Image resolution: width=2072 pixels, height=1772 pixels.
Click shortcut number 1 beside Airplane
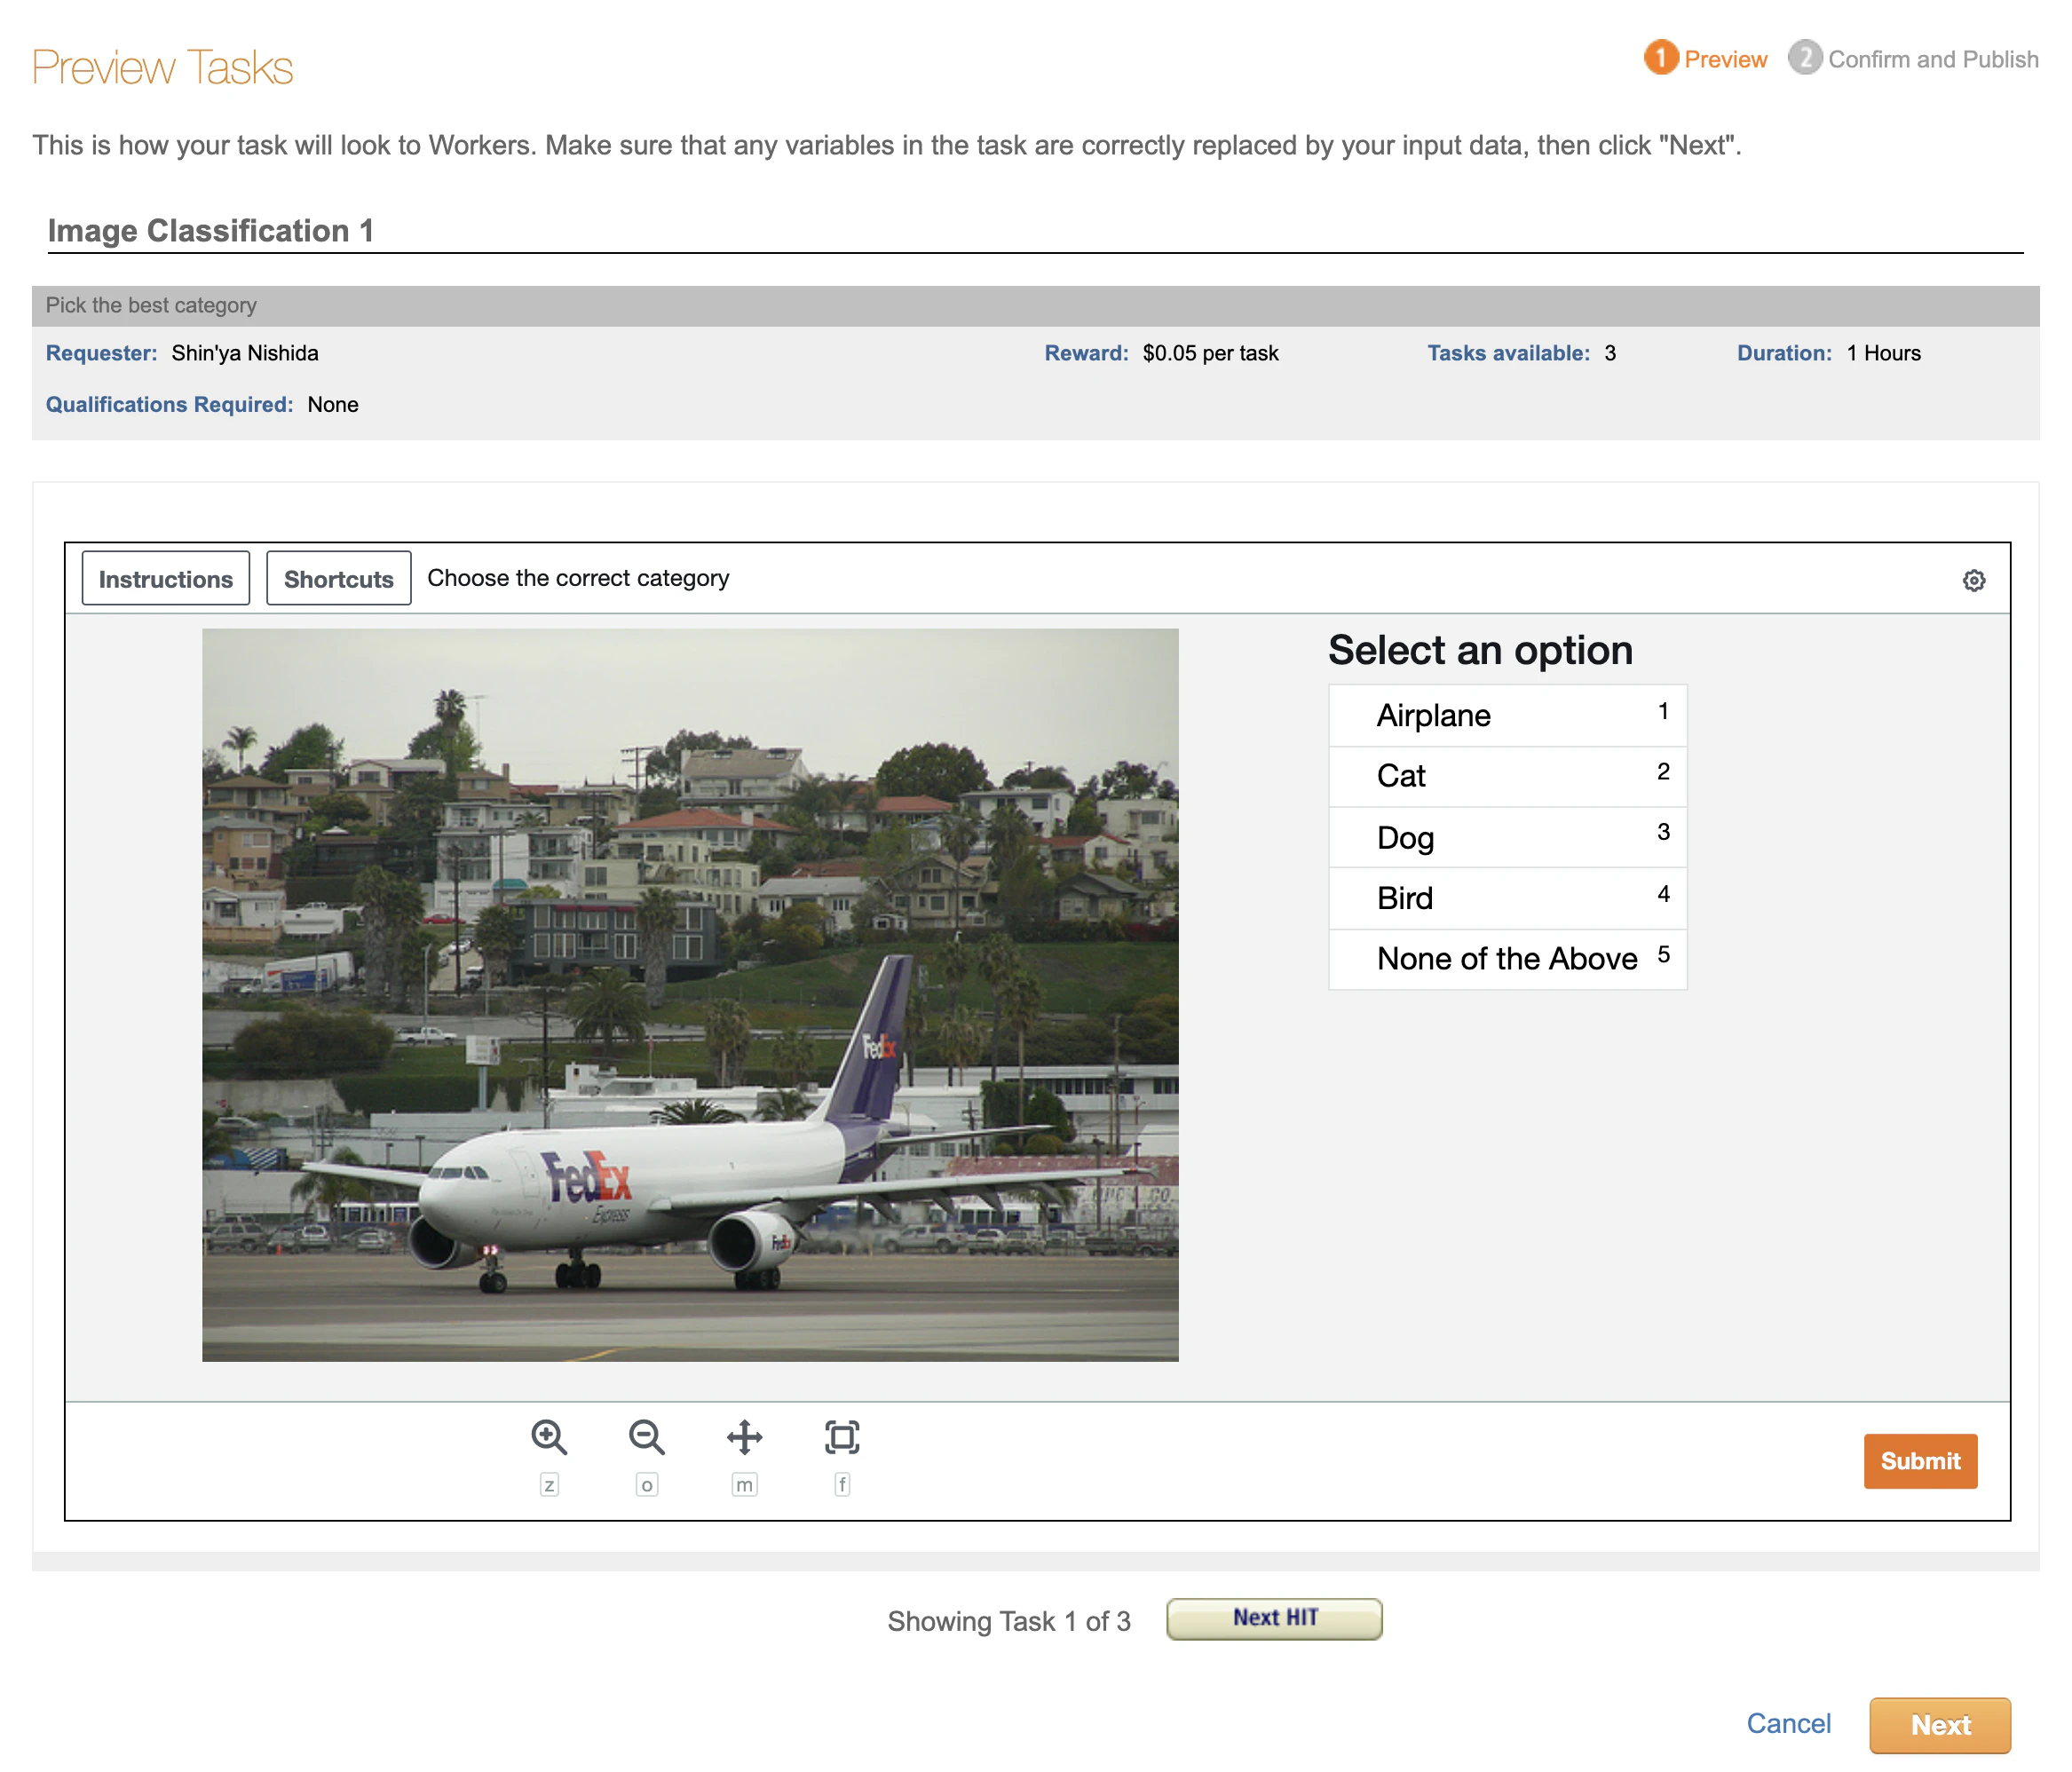[1663, 711]
